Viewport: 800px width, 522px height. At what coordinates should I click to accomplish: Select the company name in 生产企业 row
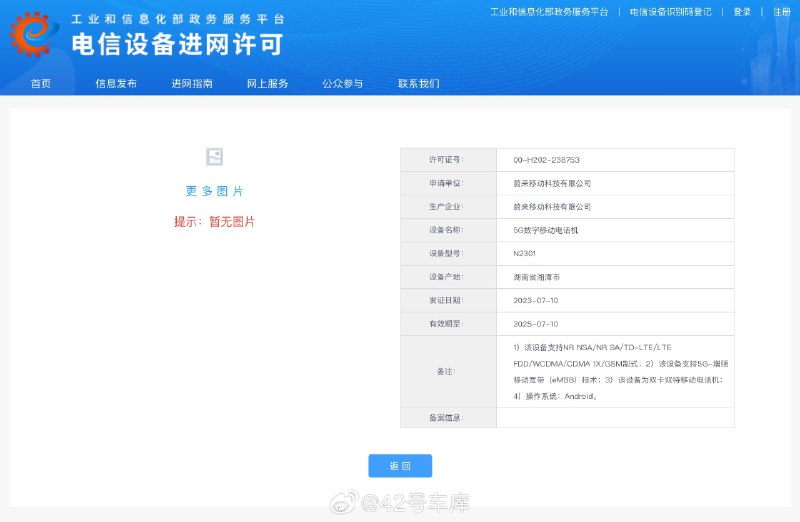pyautogui.click(x=552, y=207)
